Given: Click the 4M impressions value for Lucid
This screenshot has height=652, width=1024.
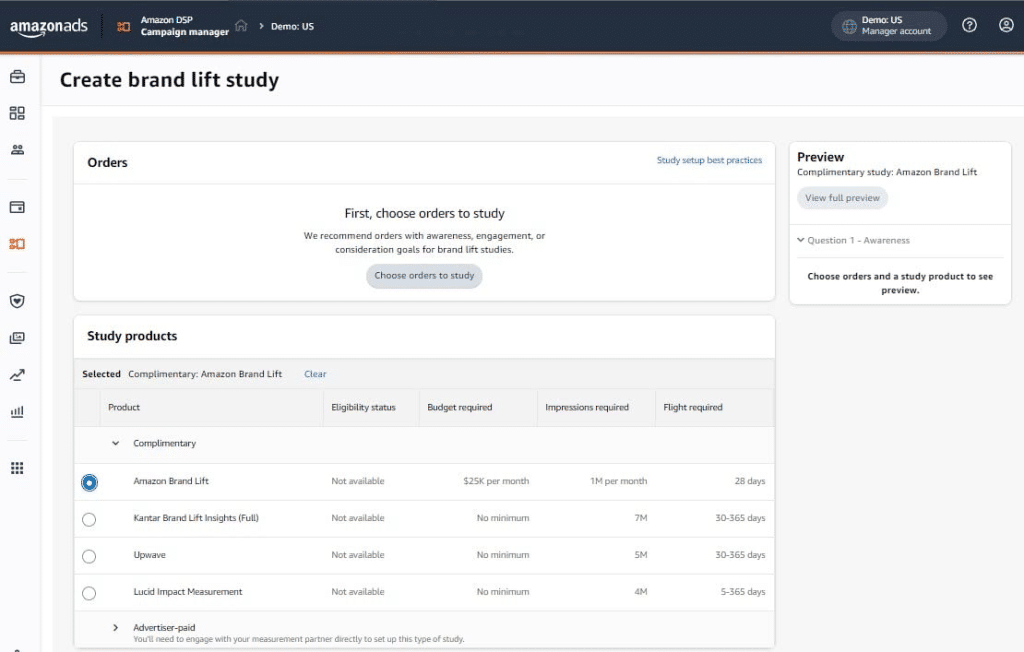Looking at the screenshot, I should (641, 592).
